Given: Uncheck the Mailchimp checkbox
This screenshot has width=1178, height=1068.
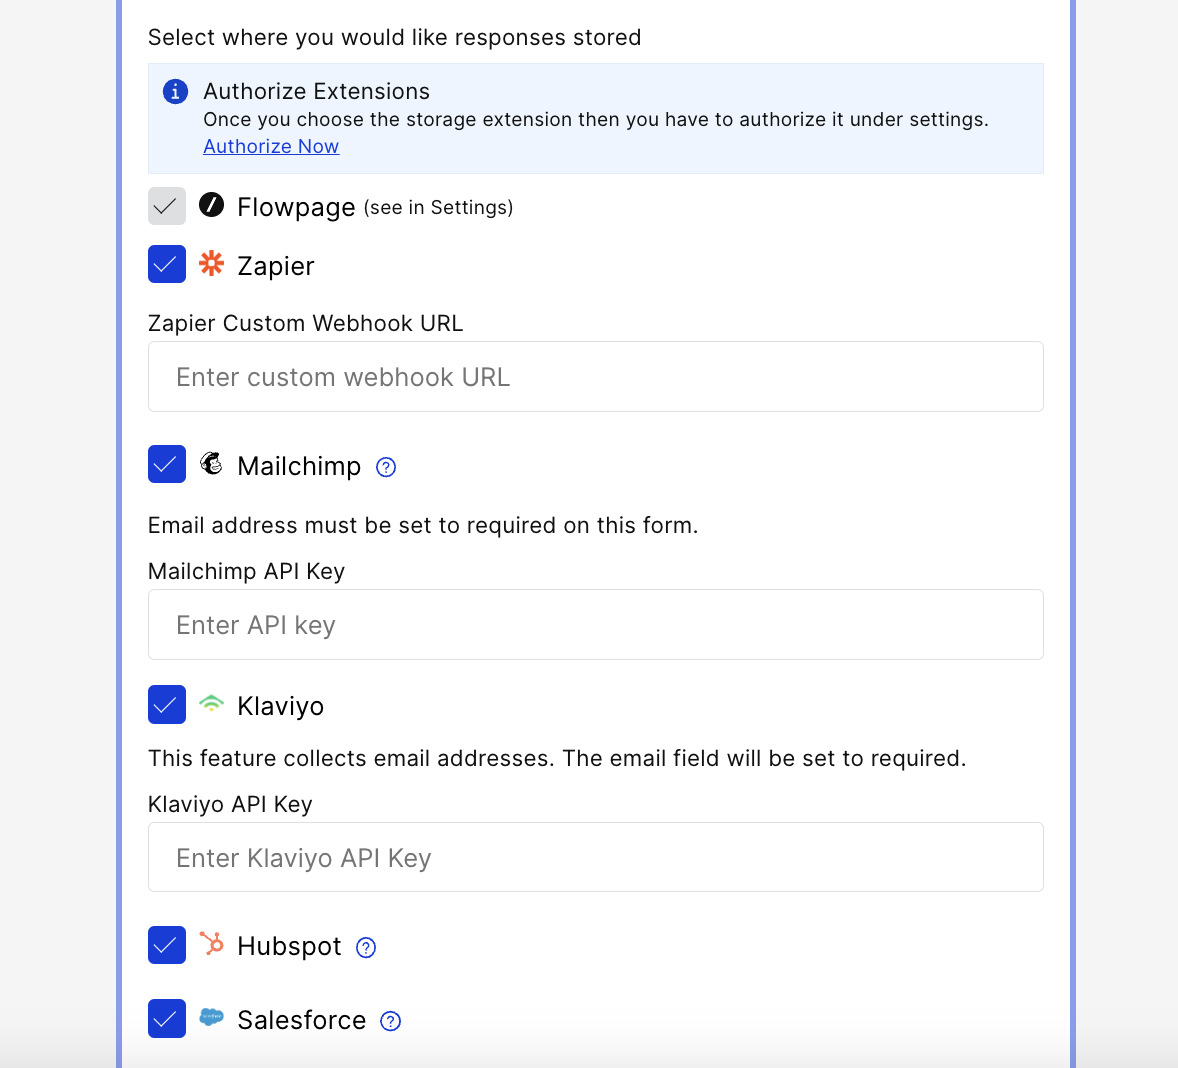Looking at the screenshot, I should 167,464.
